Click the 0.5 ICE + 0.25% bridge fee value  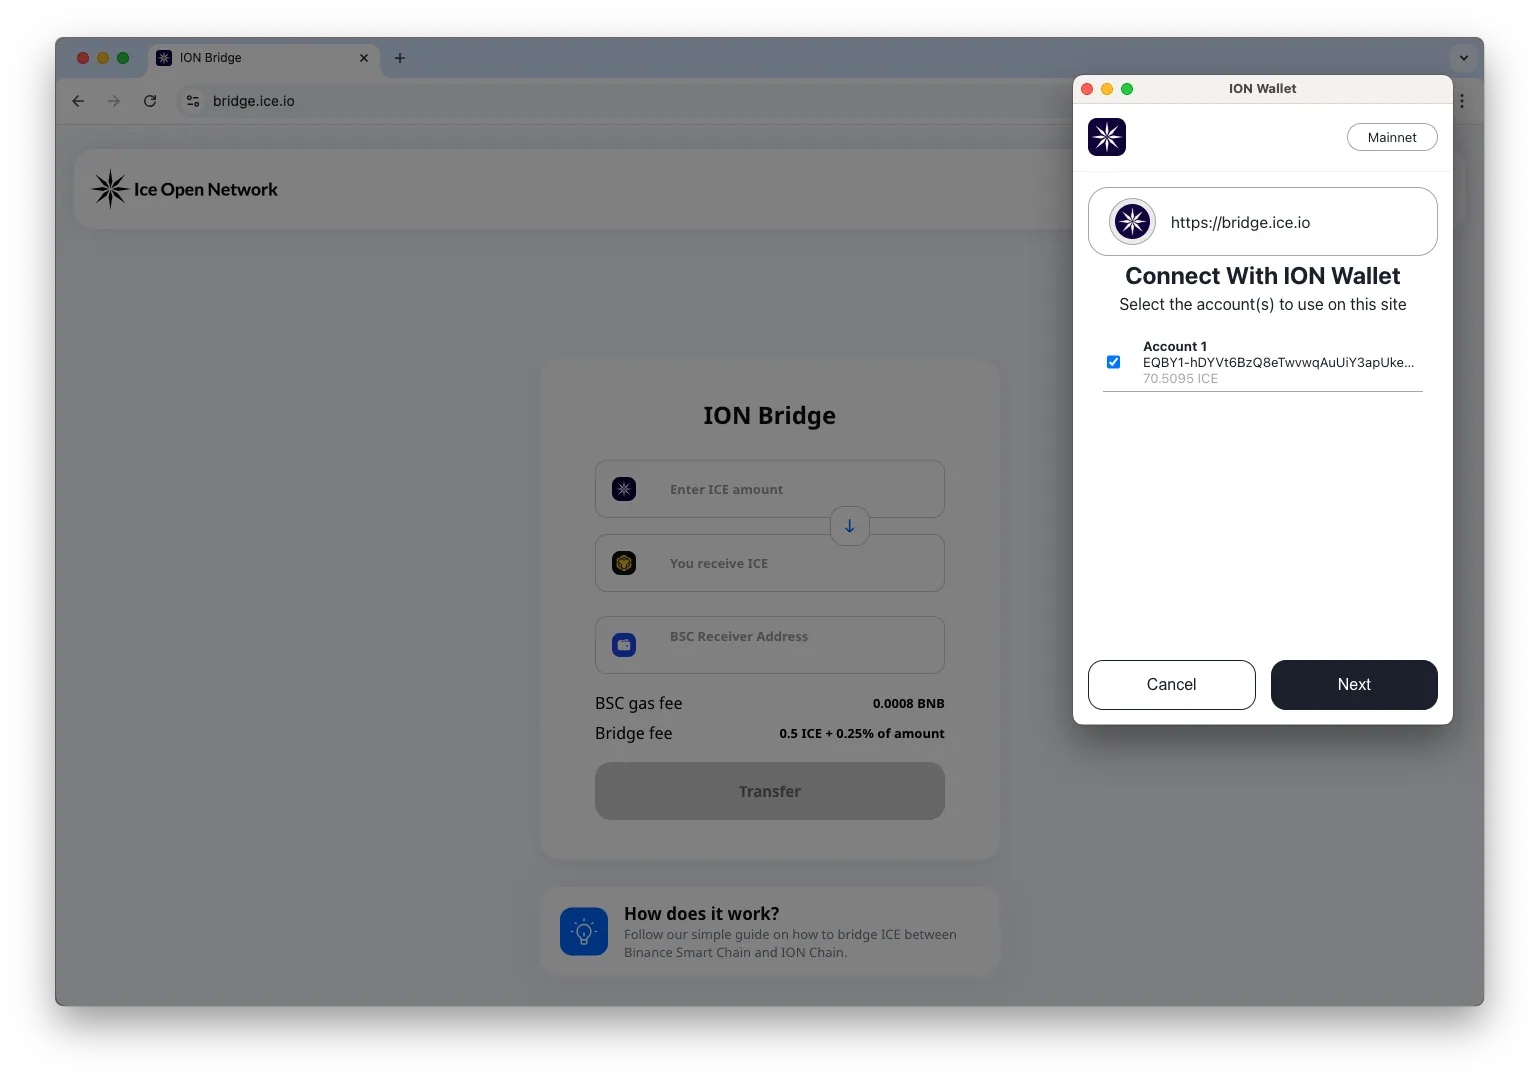click(x=862, y=734)
